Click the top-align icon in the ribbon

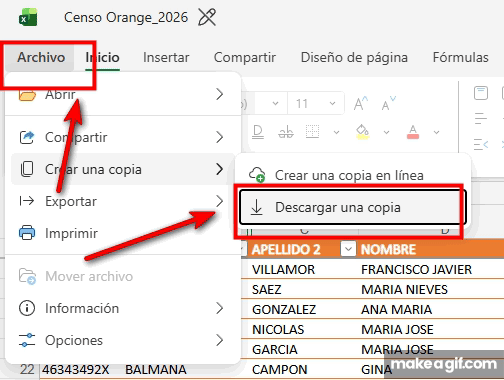pos(481,93)
